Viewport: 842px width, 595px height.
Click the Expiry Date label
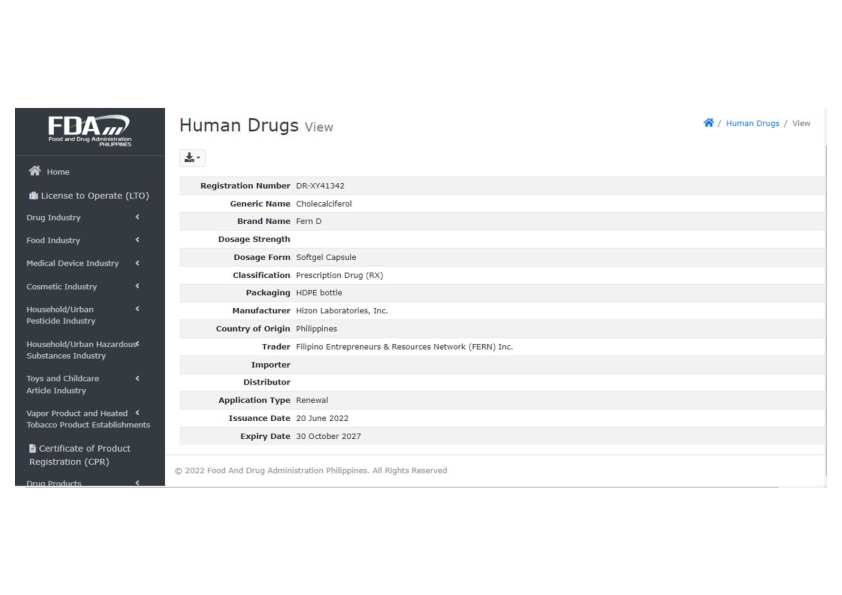click(265, 436)
